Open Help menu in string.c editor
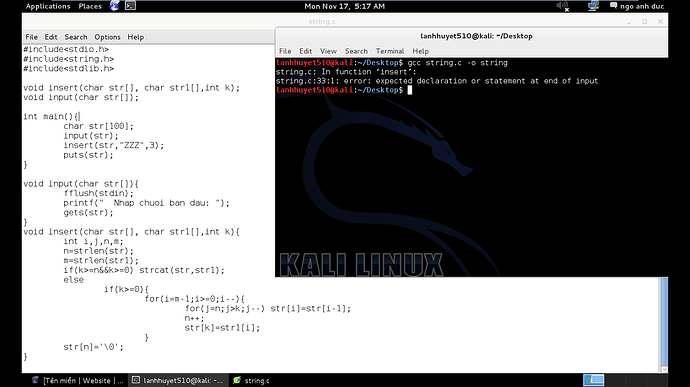The image size is (690, 387). coord(136,37)
